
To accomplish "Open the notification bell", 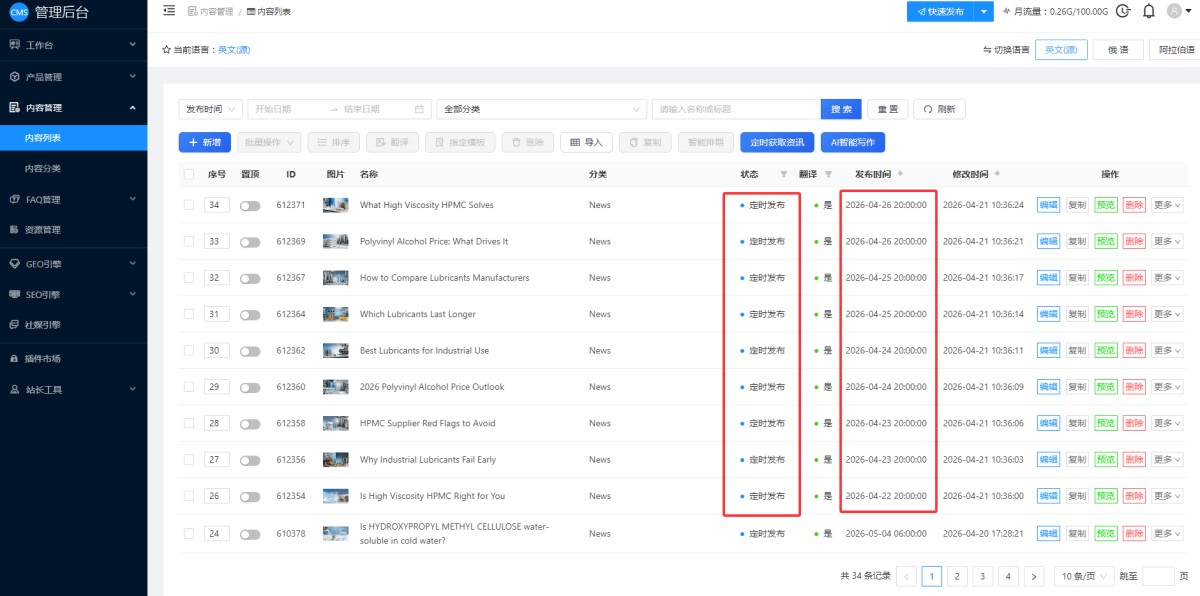I will point(1148,11).
